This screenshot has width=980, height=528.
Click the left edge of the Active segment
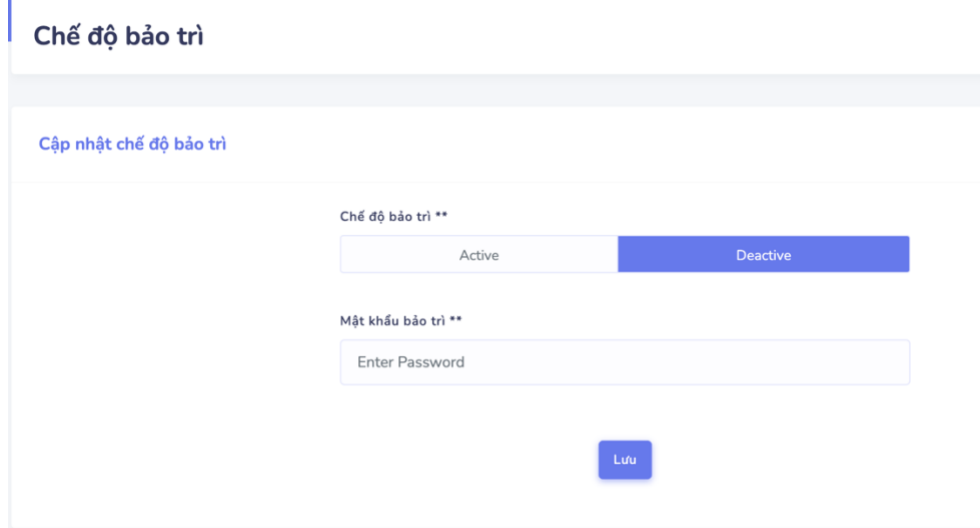347,255
